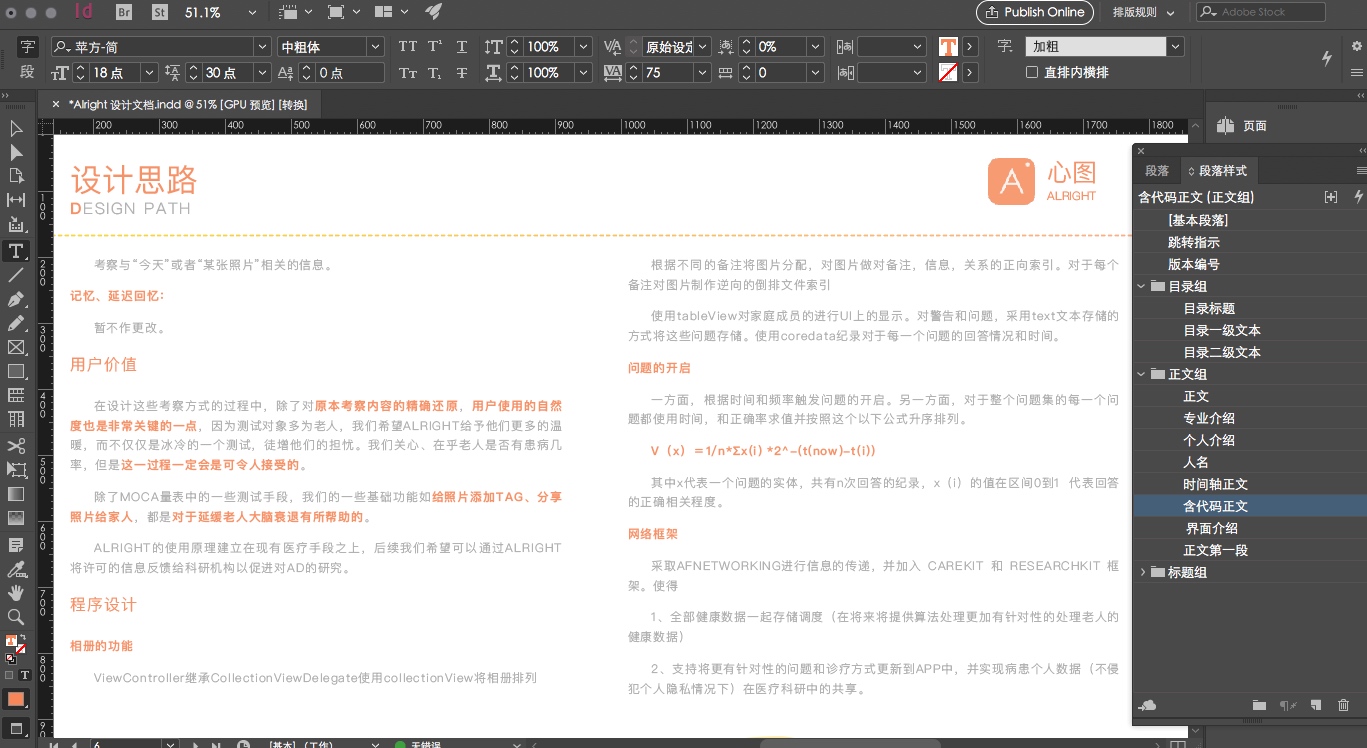
Task: Create a new paragraph style
Action: click(1316, 706)
